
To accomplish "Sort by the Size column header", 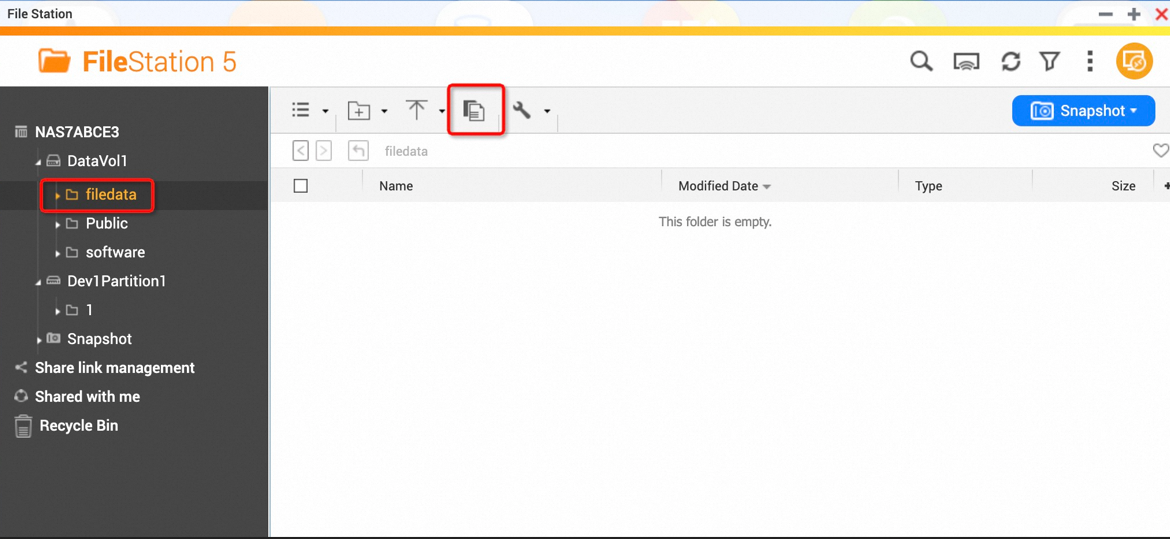I will tap(1123, 186).
